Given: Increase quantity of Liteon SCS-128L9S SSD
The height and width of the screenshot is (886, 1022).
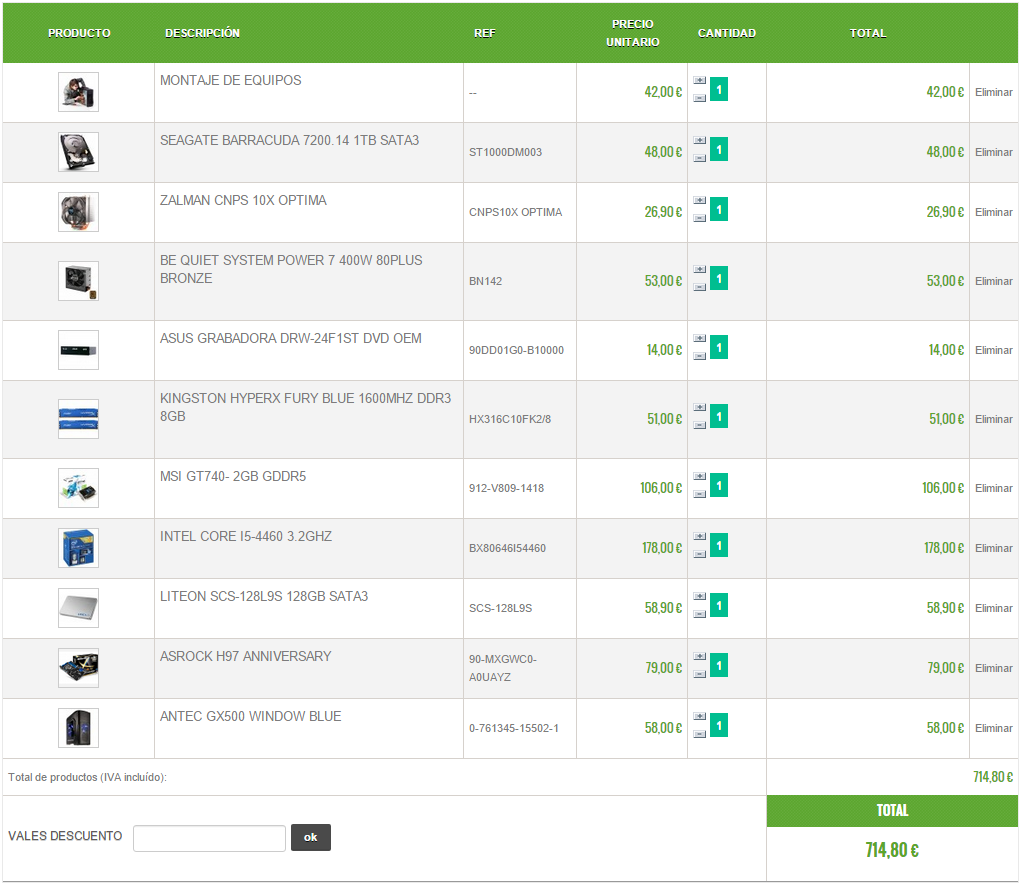Looking at the screenshot, I should click(699, 597).
